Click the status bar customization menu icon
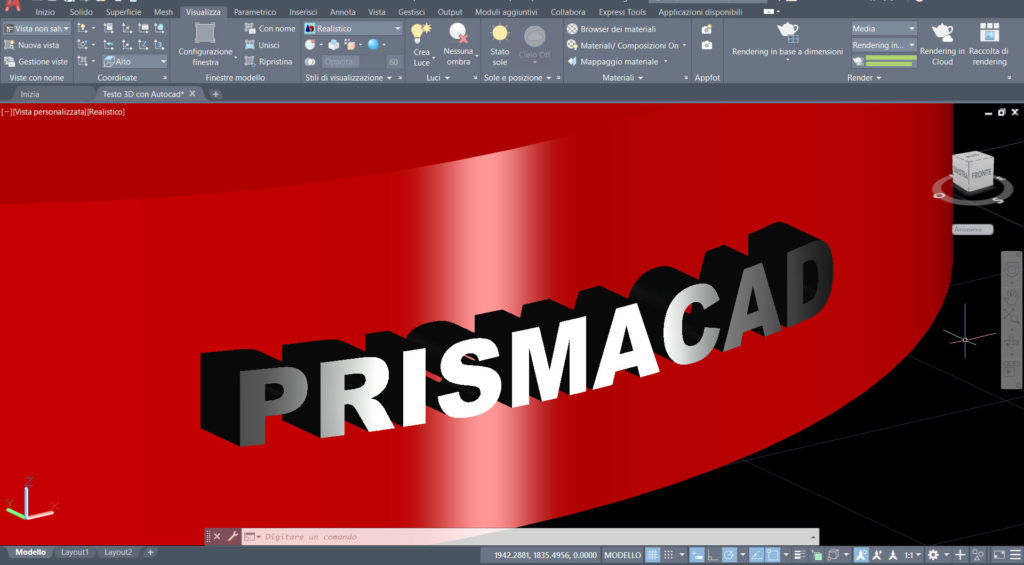The height and width of the screenshot is (565, 1024). point(1015,555)
